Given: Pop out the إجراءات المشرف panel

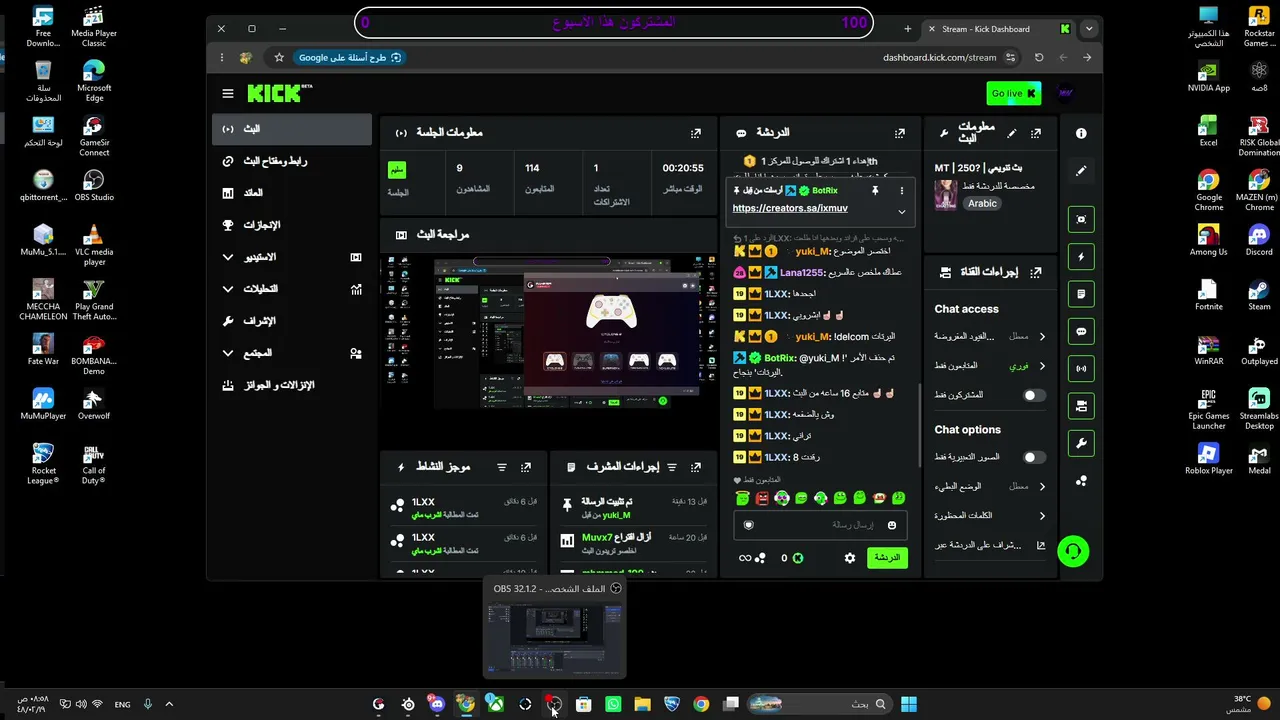Looking at the screenshot, I should coord(696,467).
